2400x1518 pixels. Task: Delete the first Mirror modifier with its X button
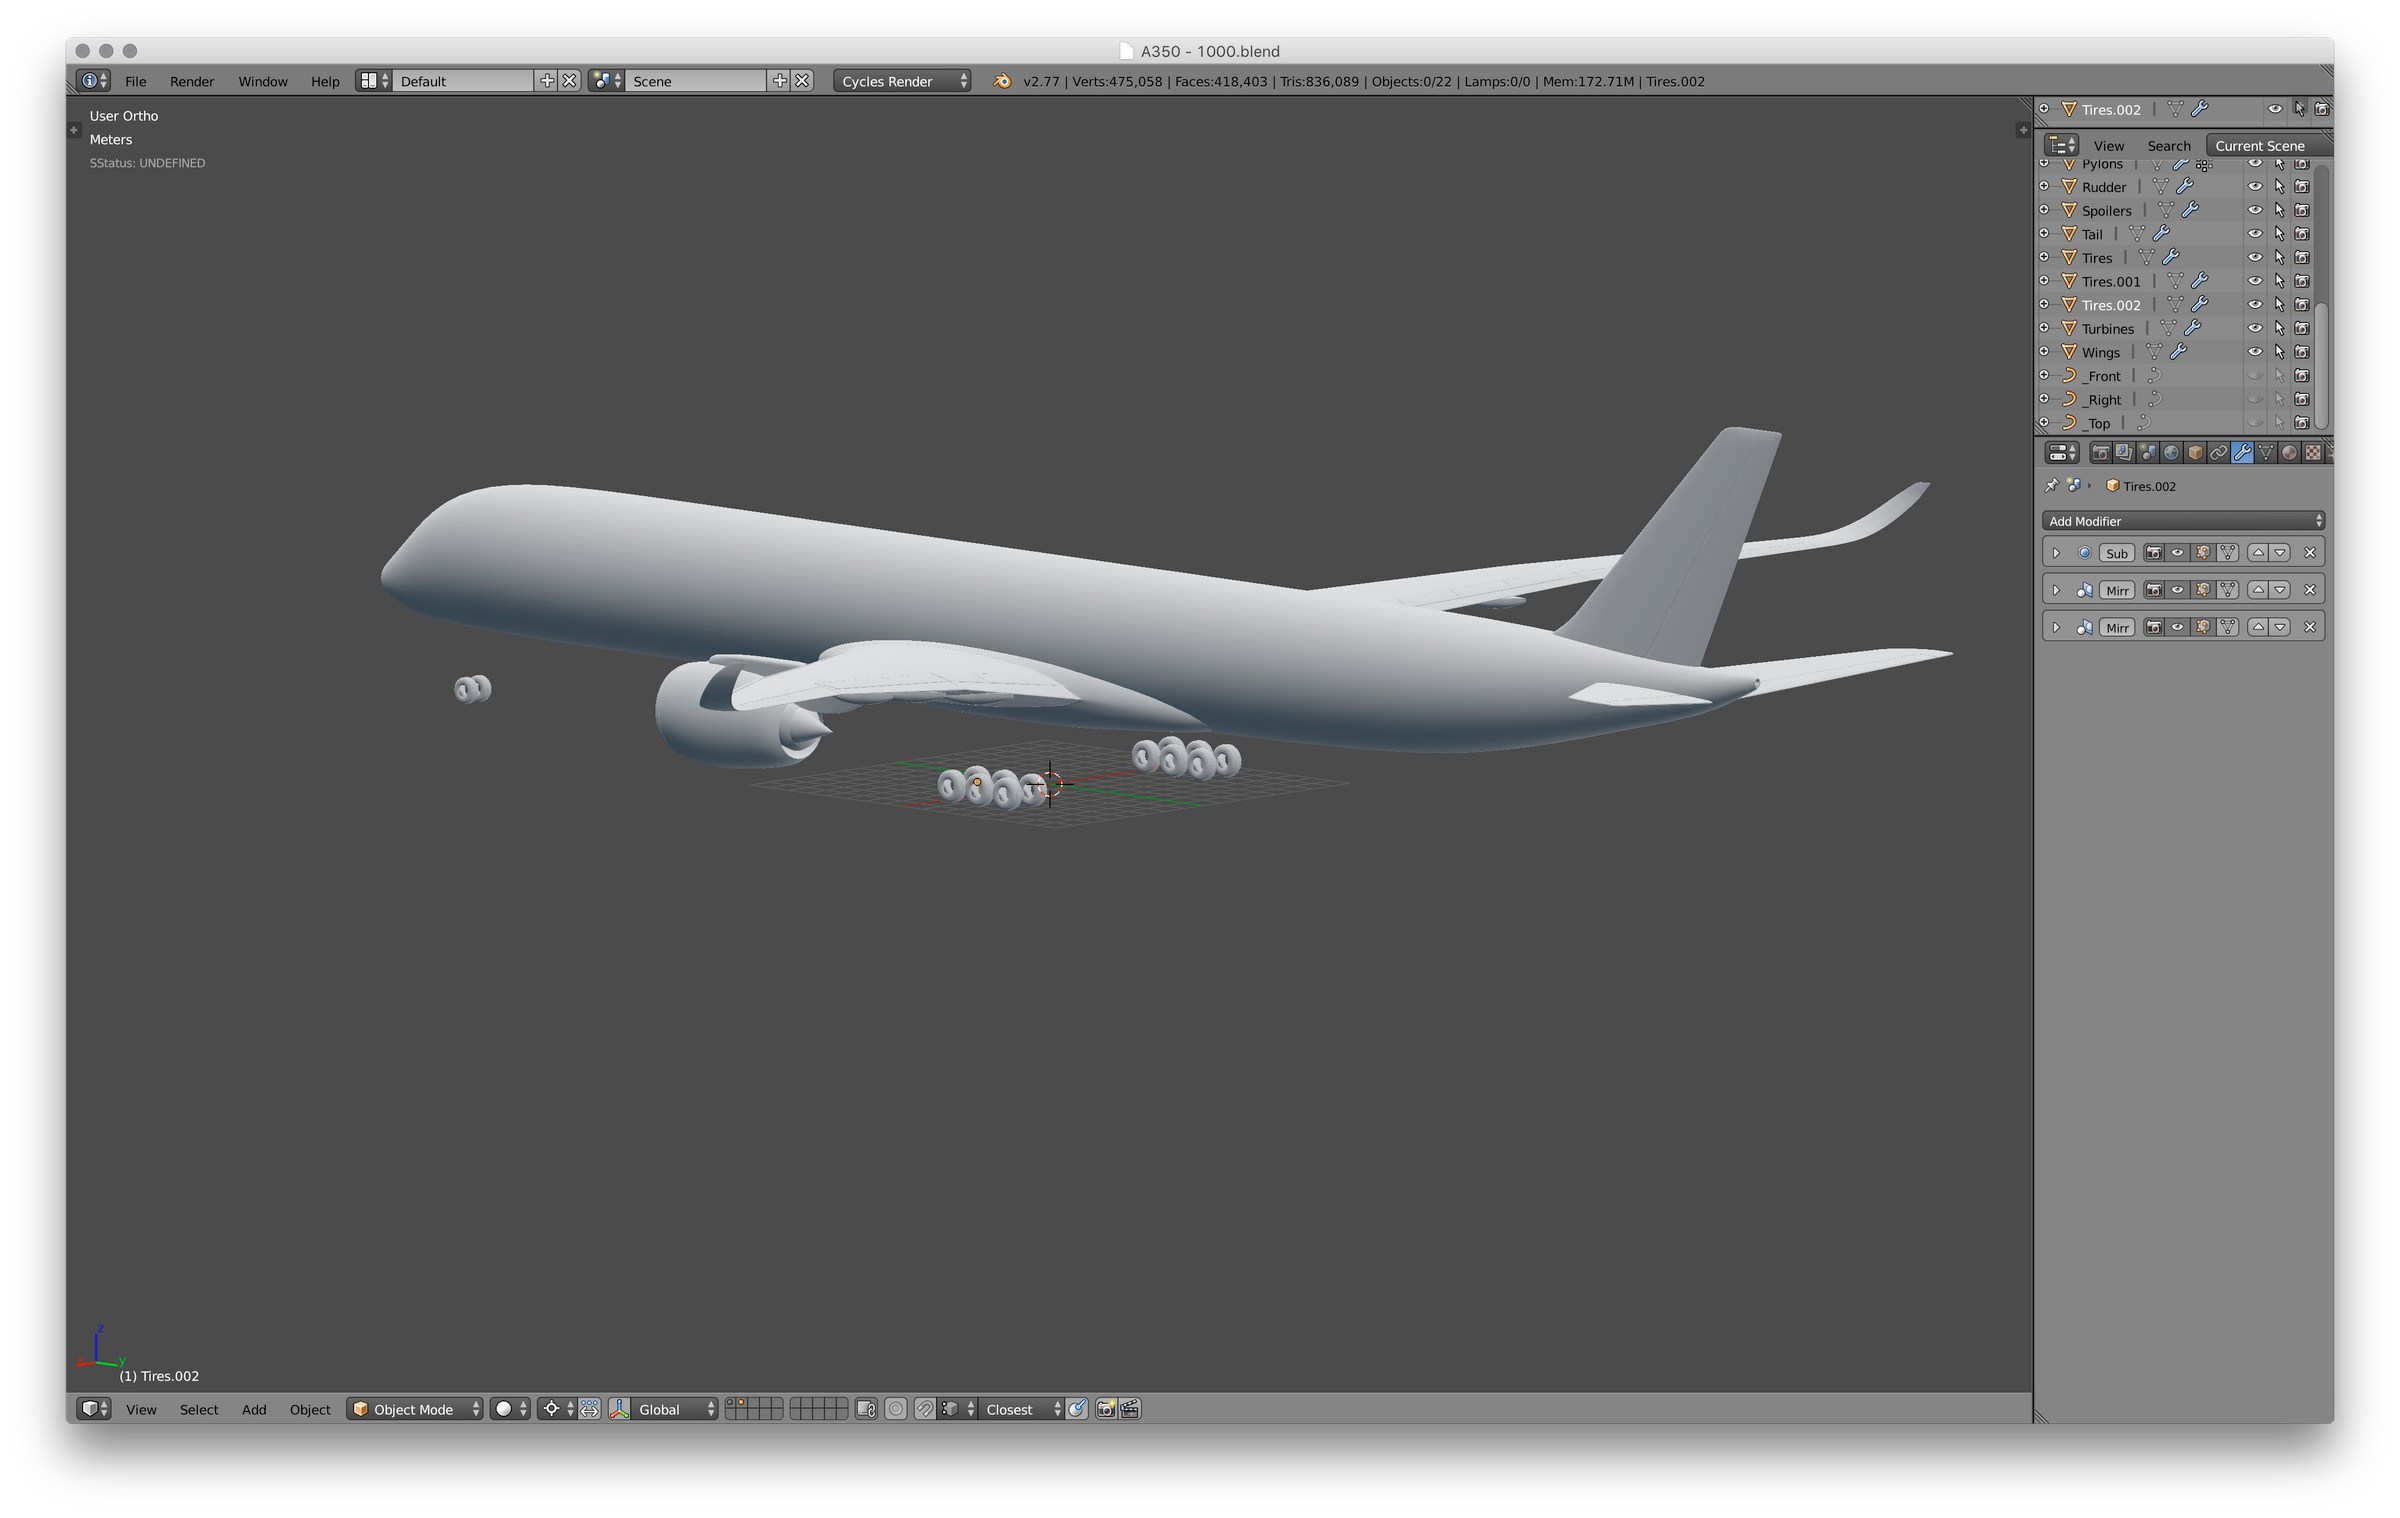(x=2310, y=590)
